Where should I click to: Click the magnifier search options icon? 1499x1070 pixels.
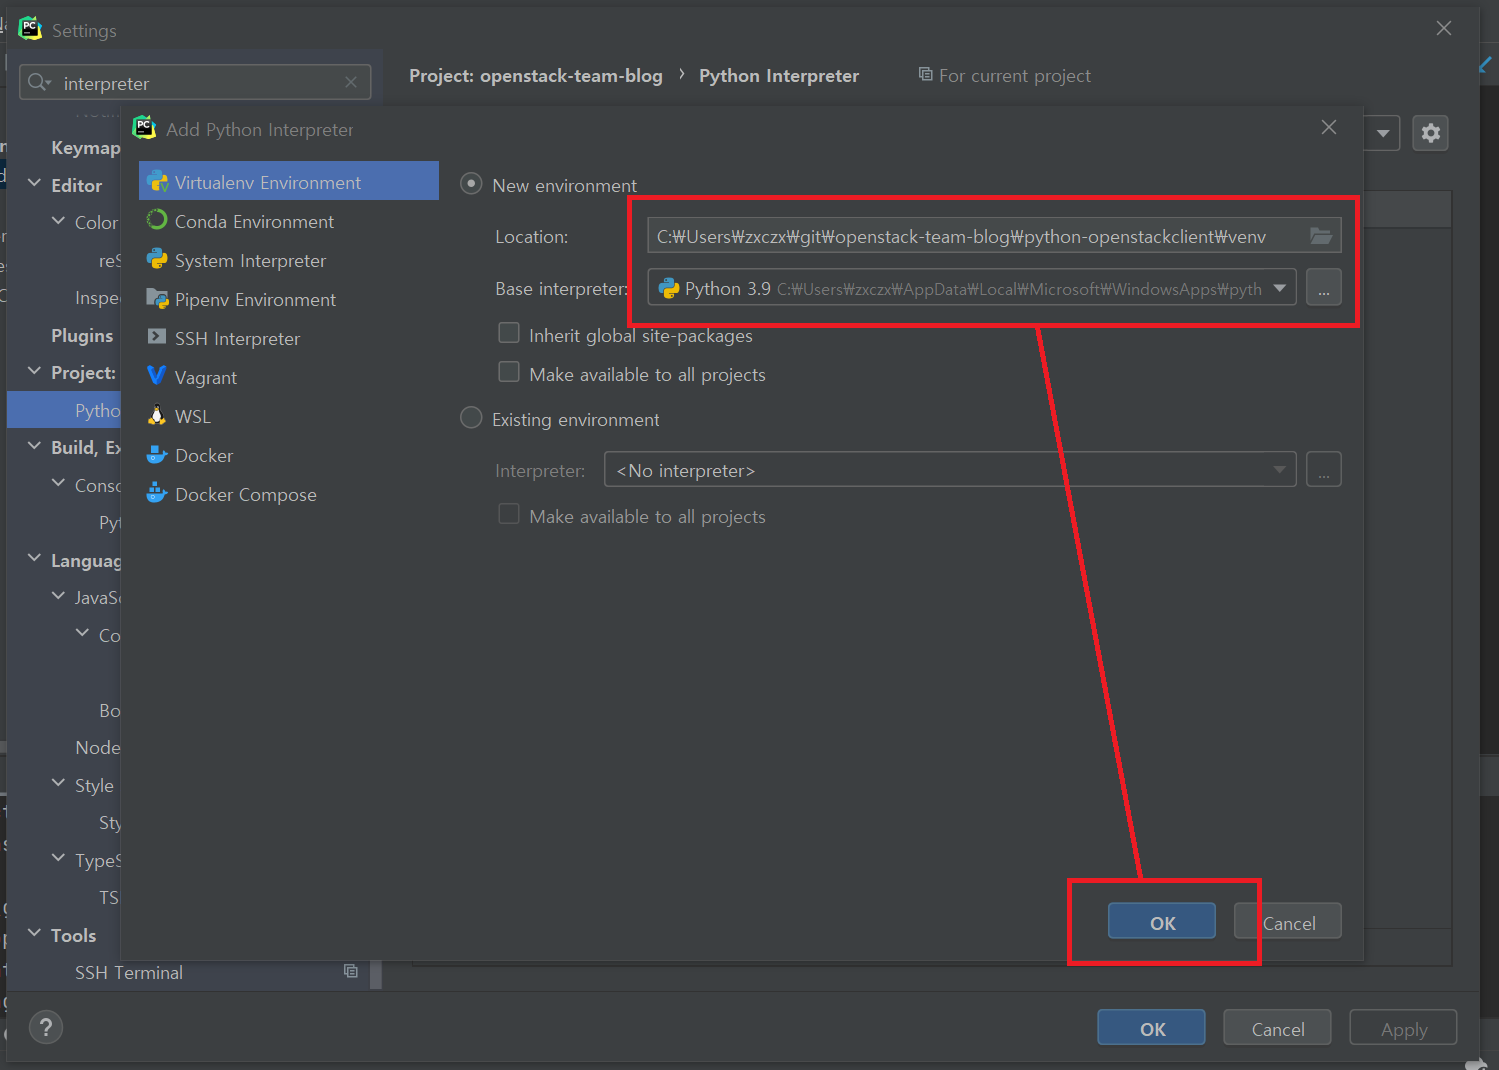tap(39, 82)
